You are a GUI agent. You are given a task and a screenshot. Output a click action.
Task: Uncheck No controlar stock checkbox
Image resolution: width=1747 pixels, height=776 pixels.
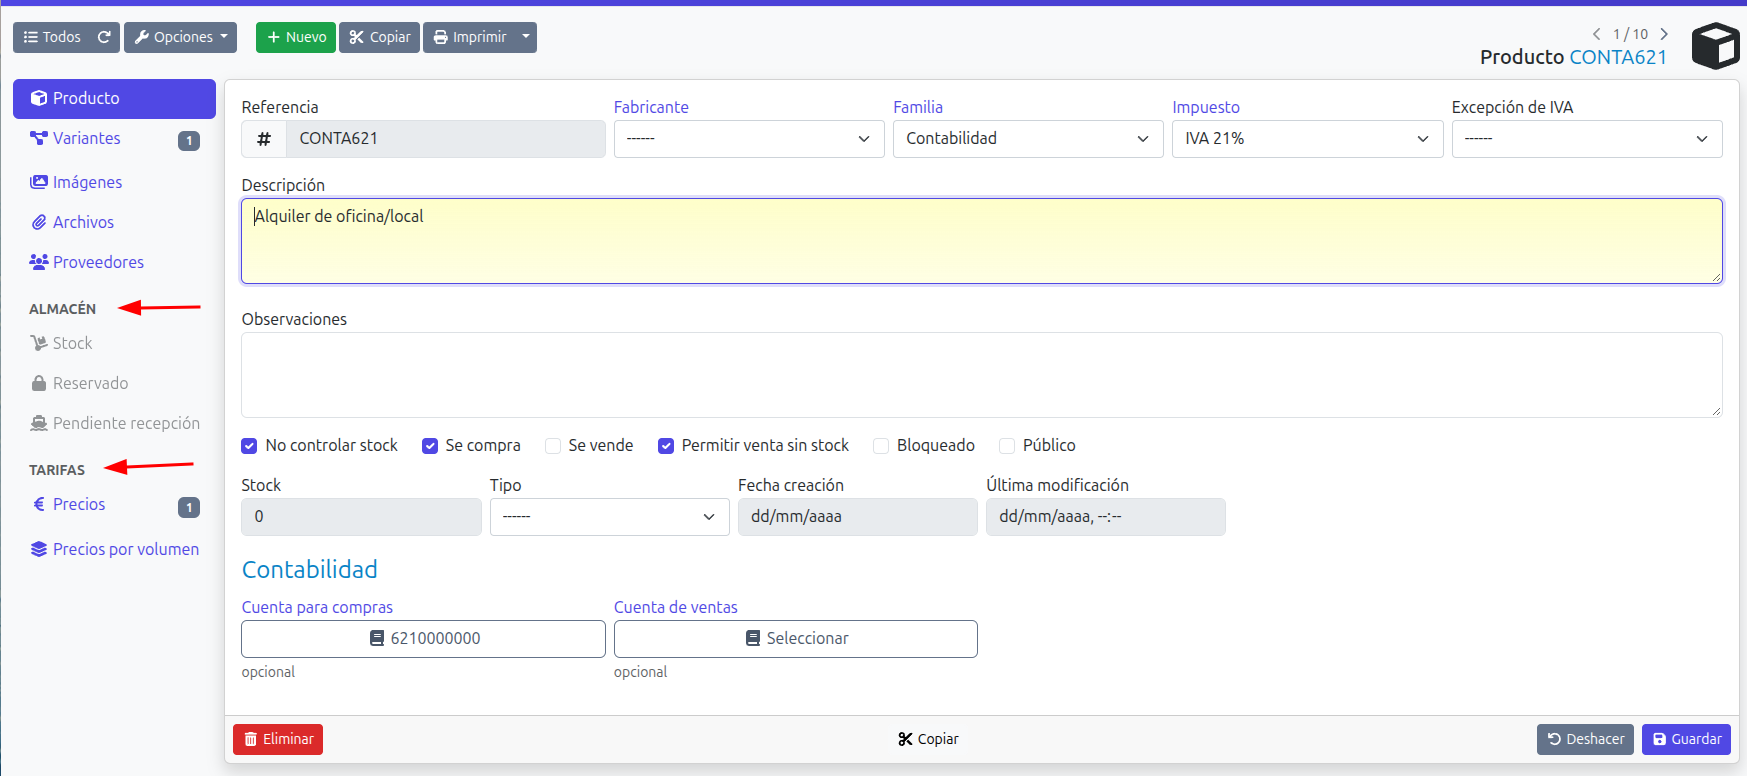point(250,446)
